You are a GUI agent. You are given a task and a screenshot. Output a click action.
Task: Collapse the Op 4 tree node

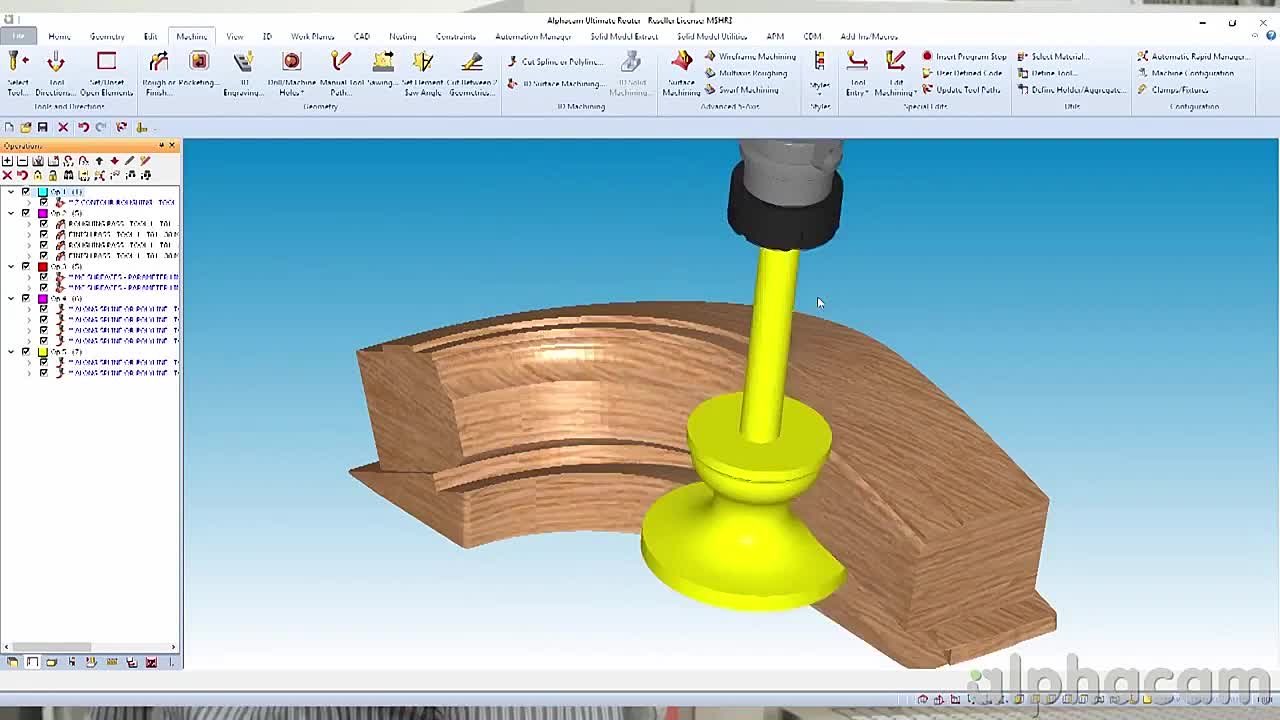[11, 298]
